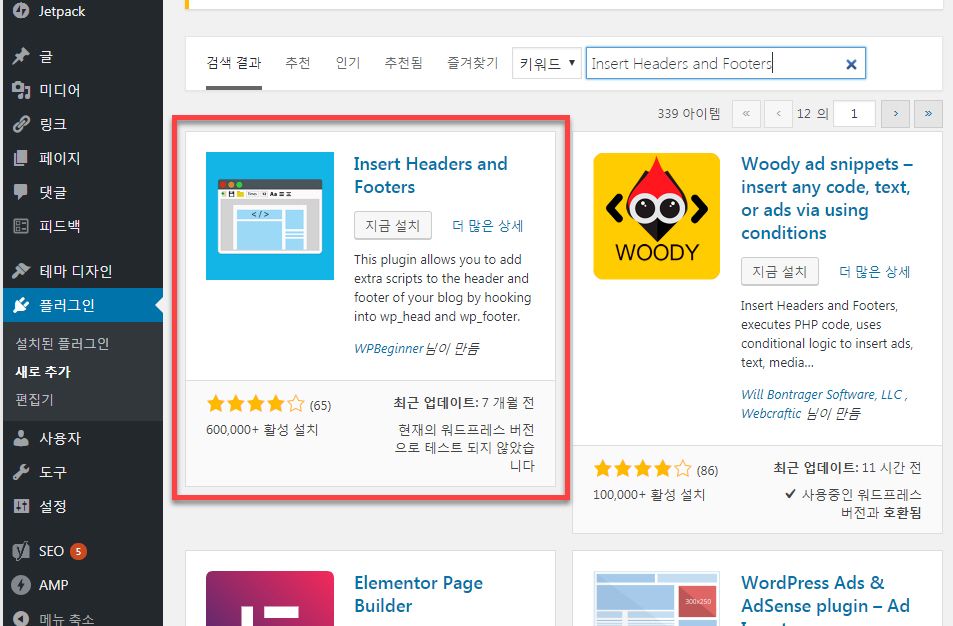Open the Will Bontrager Software, LLC author link
The width and height of the screenshot is (953, 626).
coord(824,394)
